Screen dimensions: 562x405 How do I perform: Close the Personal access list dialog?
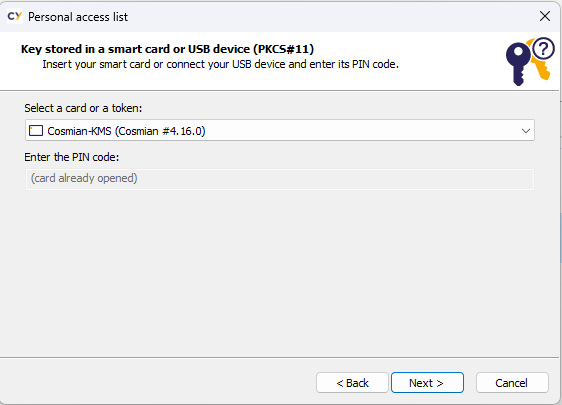pyautogui.click(x=545, y=16)
